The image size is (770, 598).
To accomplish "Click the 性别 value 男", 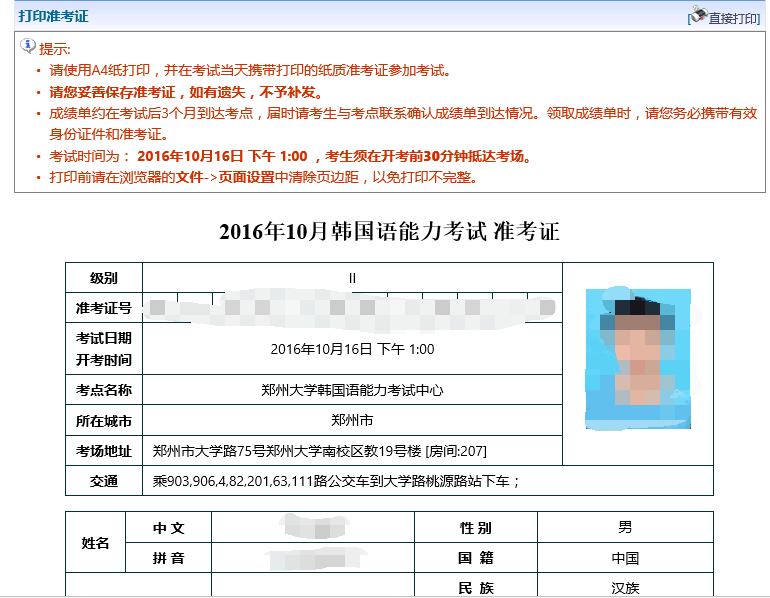I will pos(625,527).
